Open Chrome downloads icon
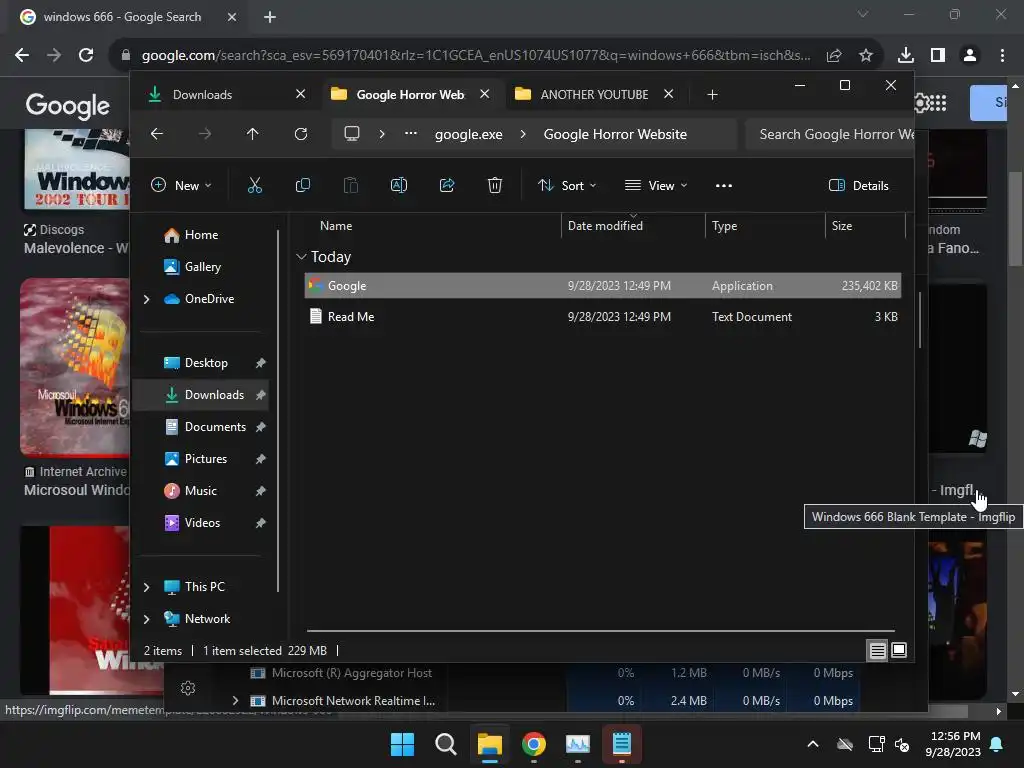 coord(906,56)
